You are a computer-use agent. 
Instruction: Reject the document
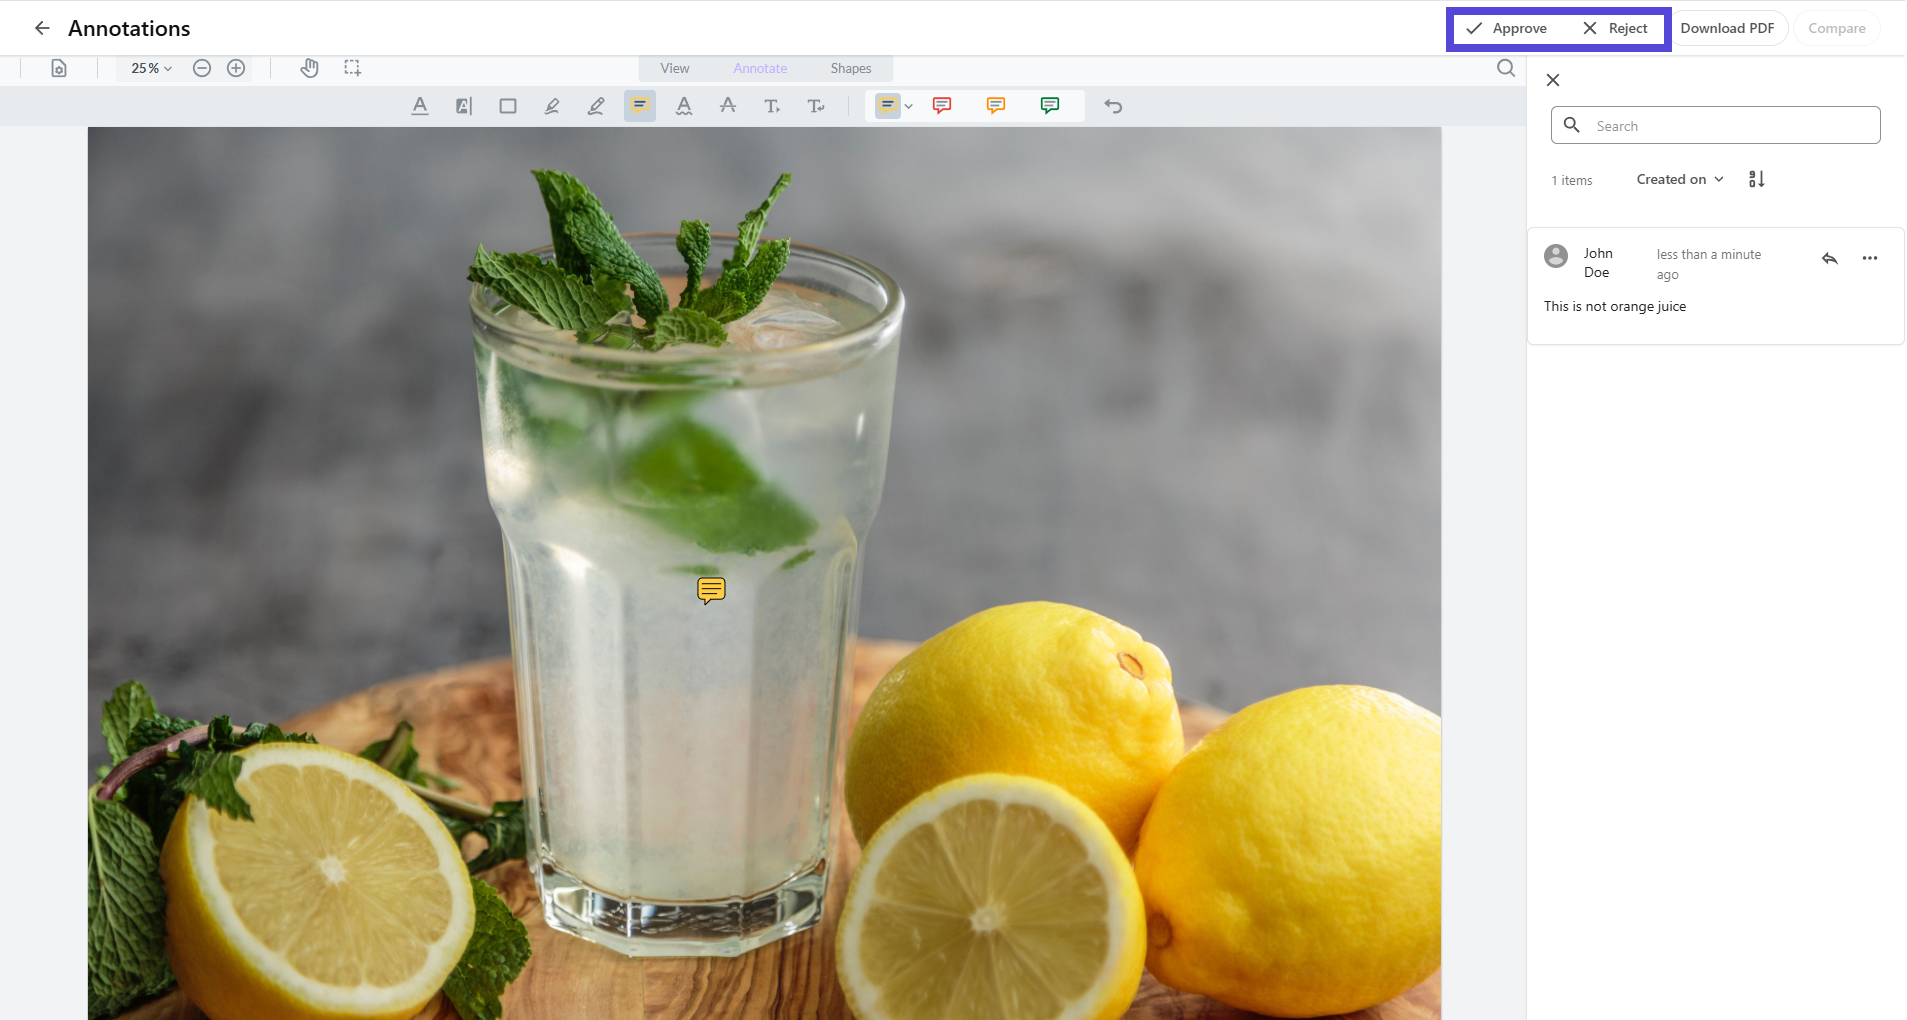[1616, 29]
